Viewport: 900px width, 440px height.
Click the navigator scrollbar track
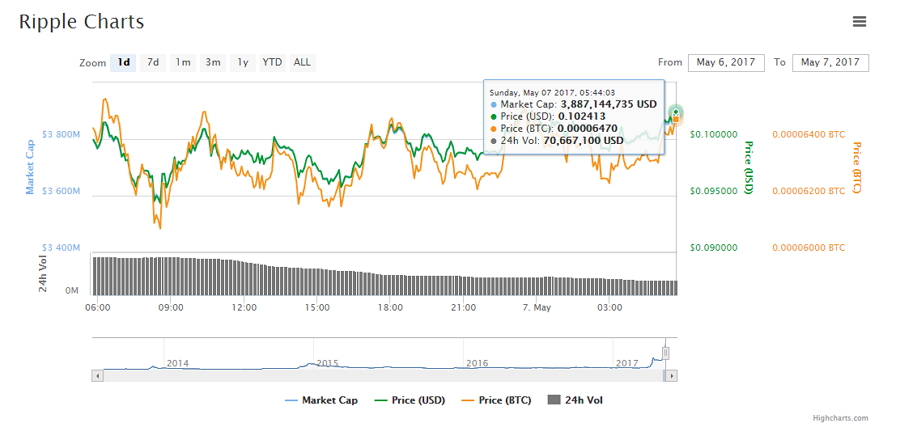click(x=383, y=376)
